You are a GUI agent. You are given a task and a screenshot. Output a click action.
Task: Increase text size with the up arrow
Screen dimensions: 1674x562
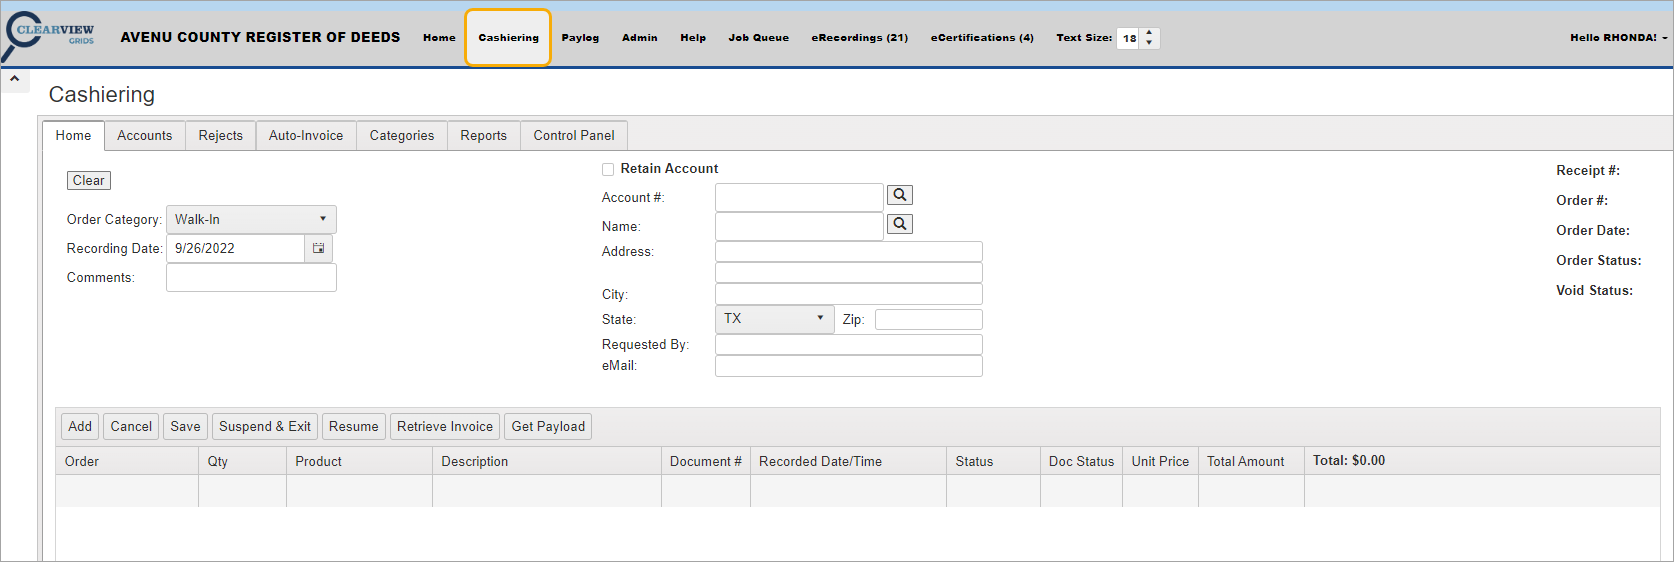(x=1149, y=33)
